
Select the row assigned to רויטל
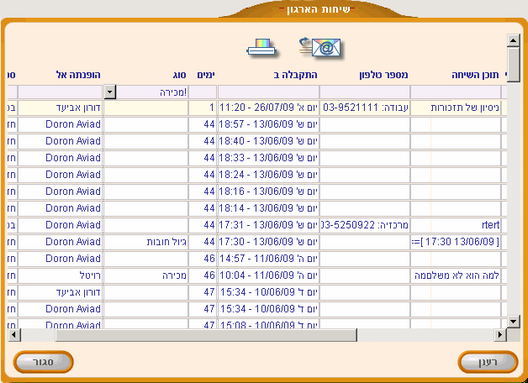[x=257, y=276]
